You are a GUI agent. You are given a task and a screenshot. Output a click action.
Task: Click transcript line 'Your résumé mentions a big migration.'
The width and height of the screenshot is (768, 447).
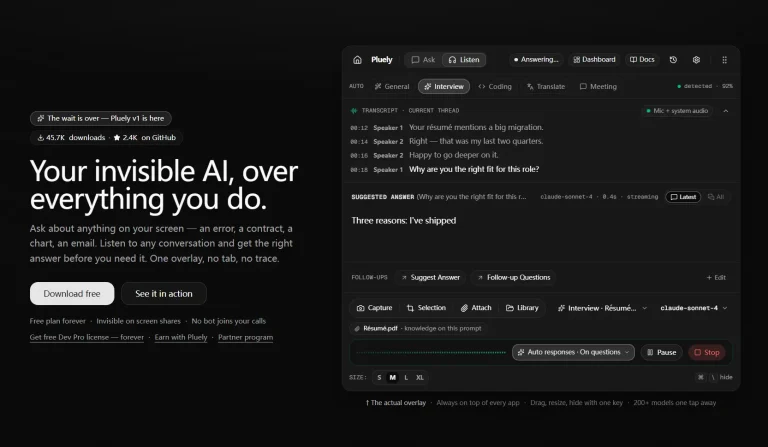point(476,127)
